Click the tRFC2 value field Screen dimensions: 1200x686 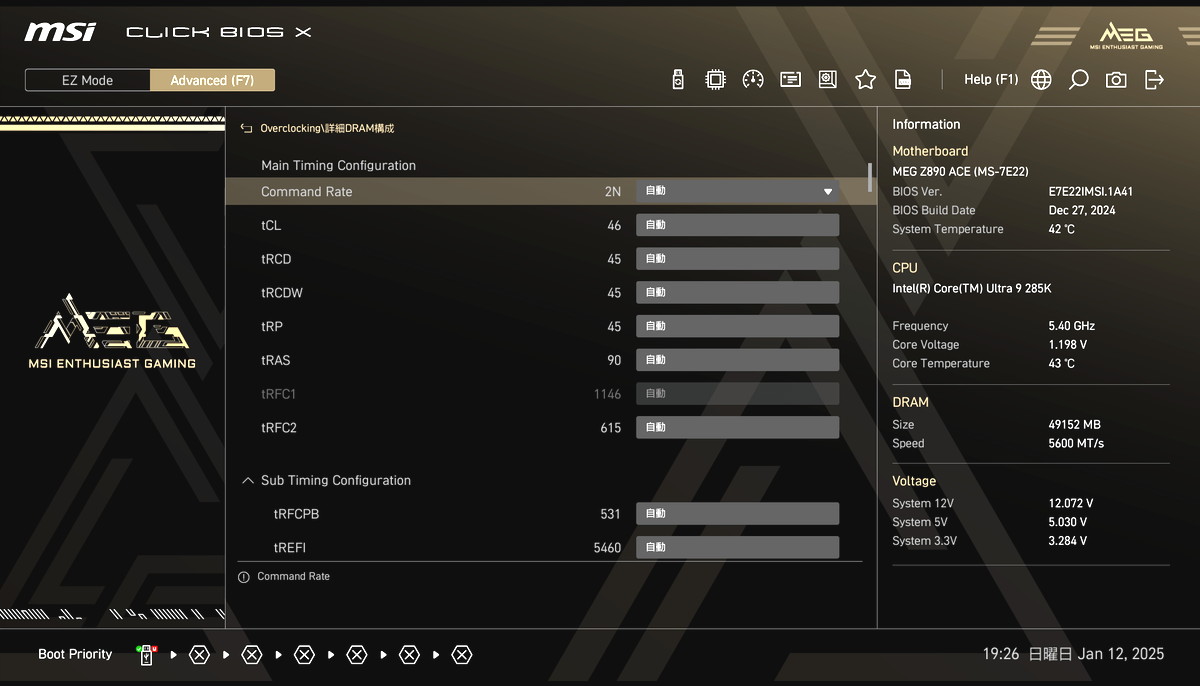pos(738,427)
